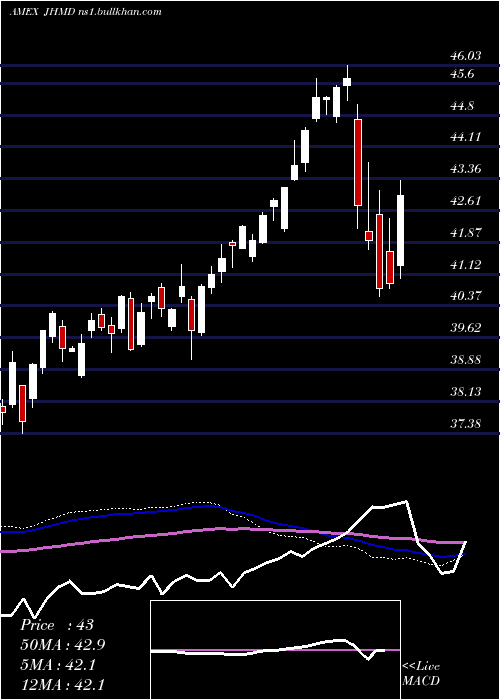Select the 37.38 price level label
This screenshot has width=500, height=700.
point(466,424)
